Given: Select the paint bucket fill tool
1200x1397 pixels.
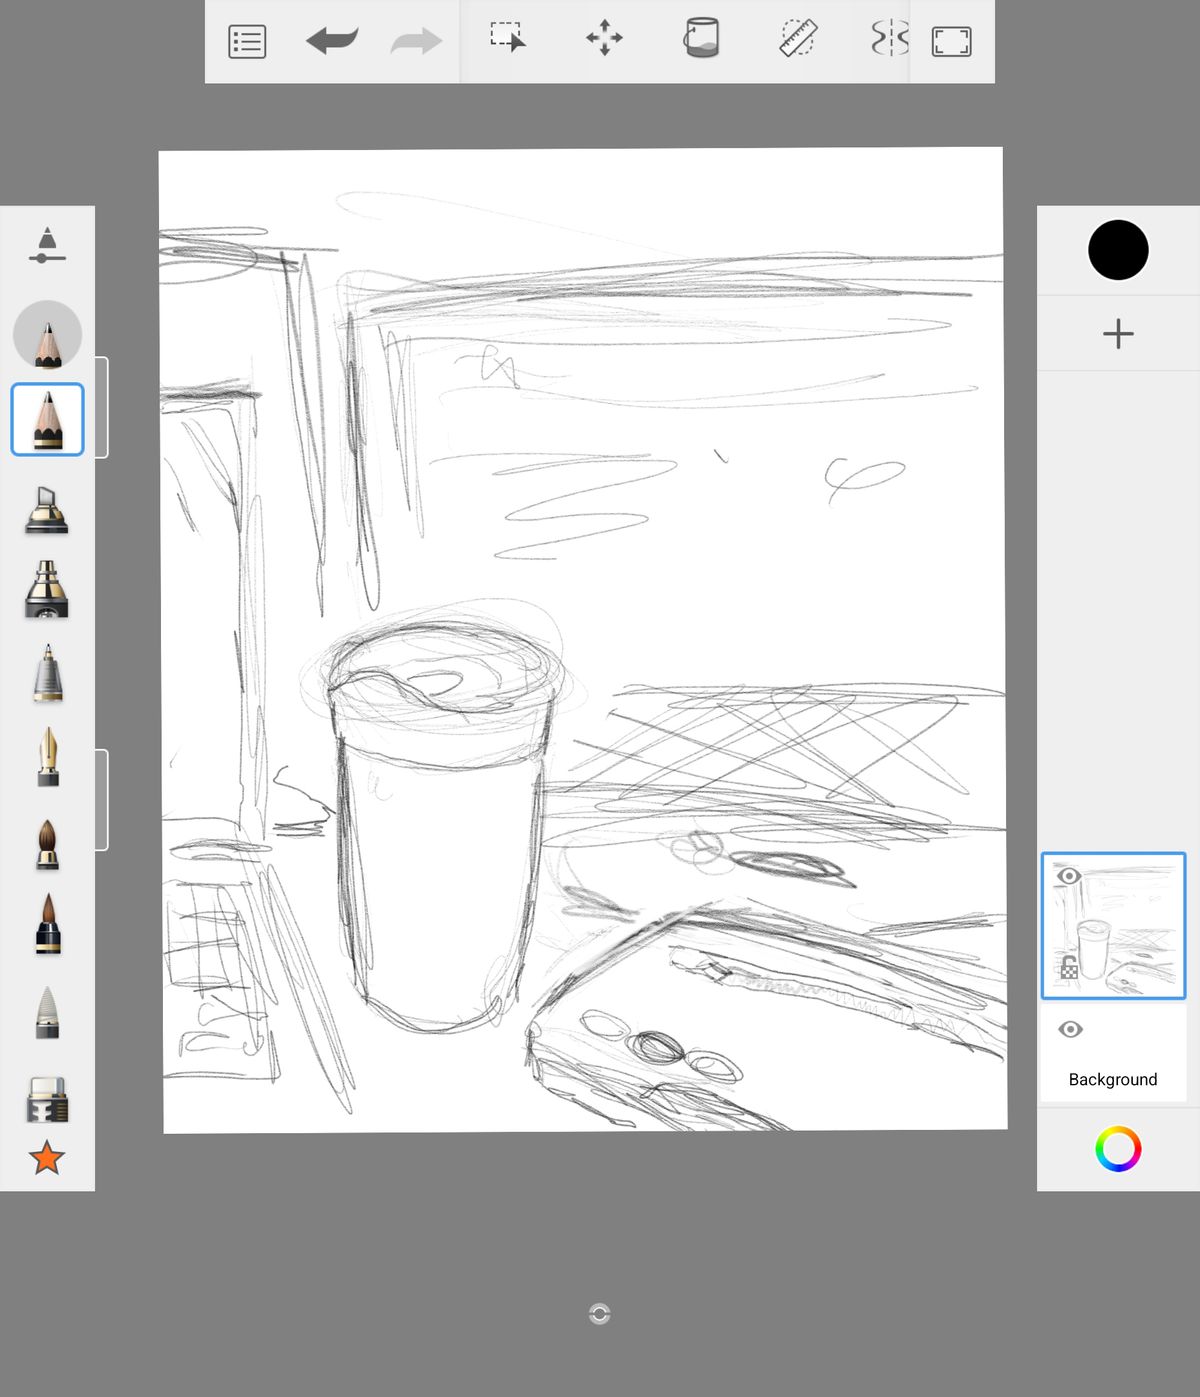Looking at the screenshot, I should [x=701, y=38].
